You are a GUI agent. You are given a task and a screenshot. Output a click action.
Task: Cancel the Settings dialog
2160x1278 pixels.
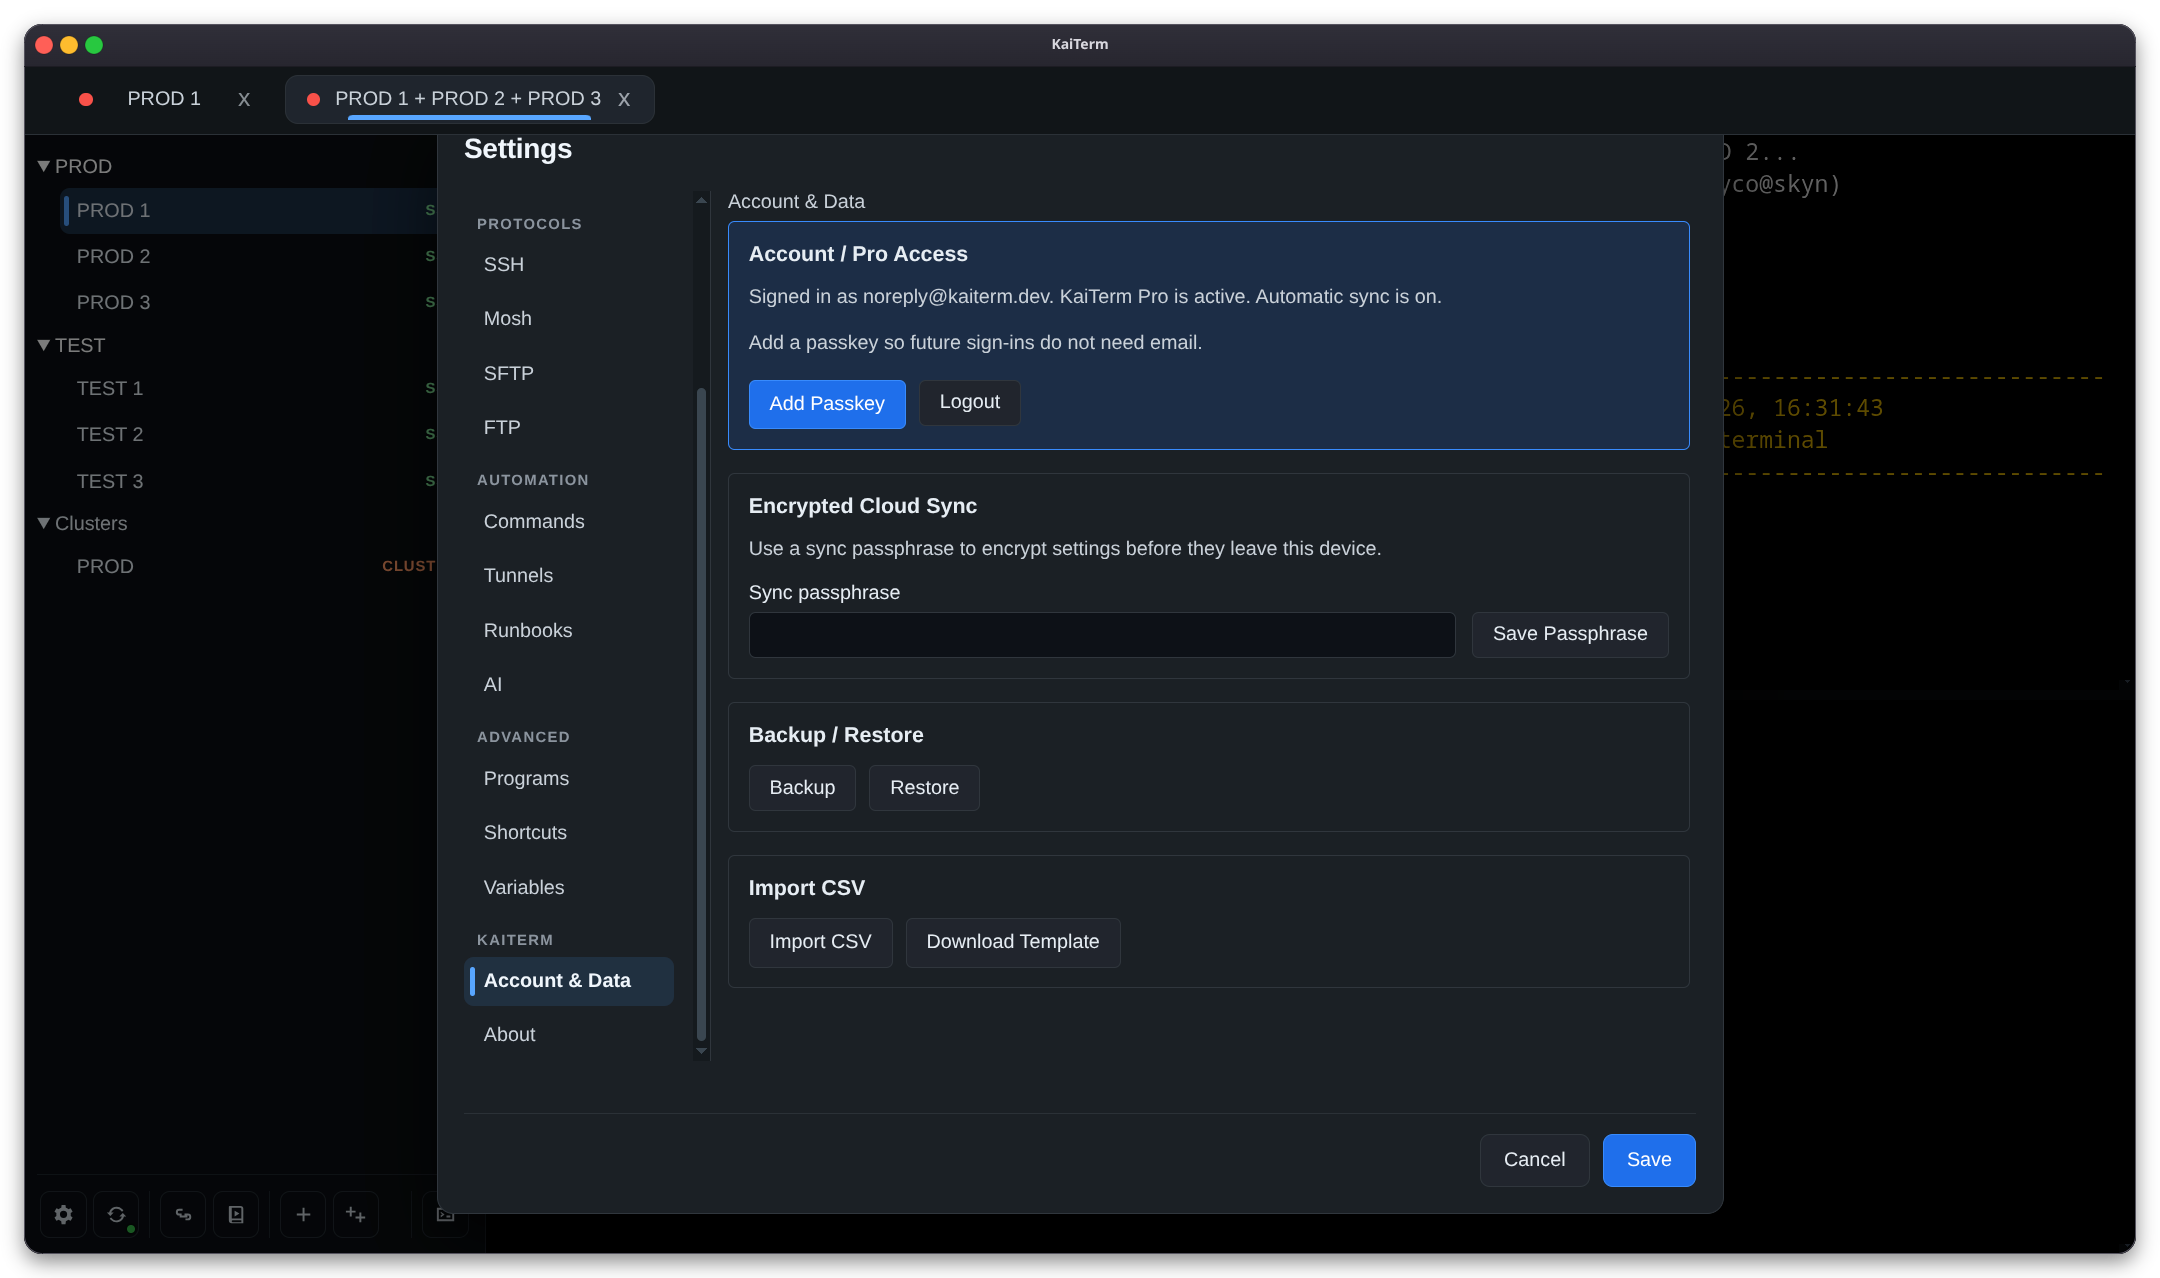(x=1534, y=1160)
